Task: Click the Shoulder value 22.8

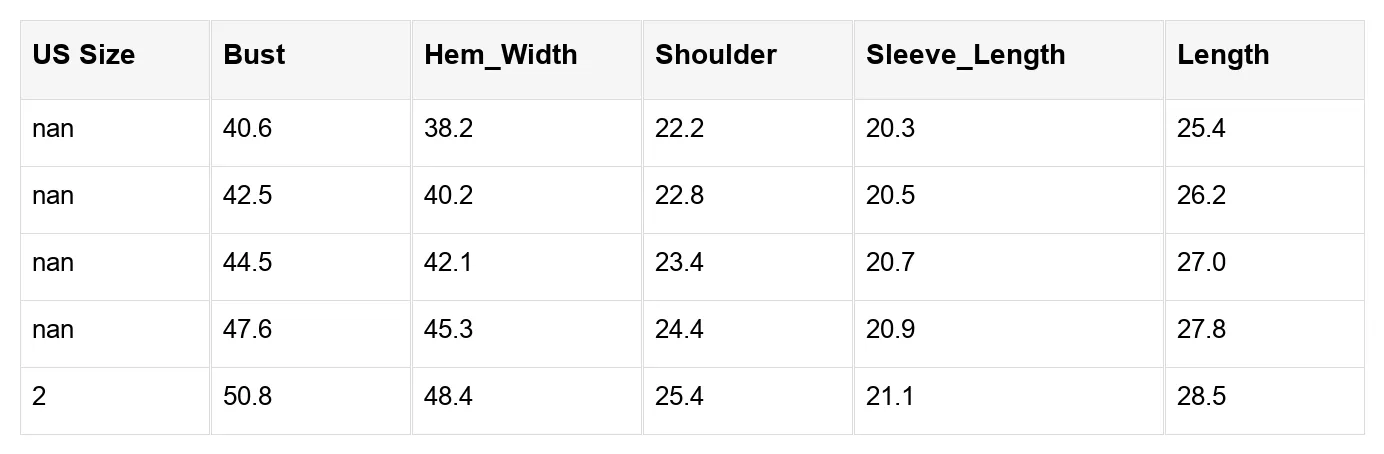Action: click(x=679, y=196)
